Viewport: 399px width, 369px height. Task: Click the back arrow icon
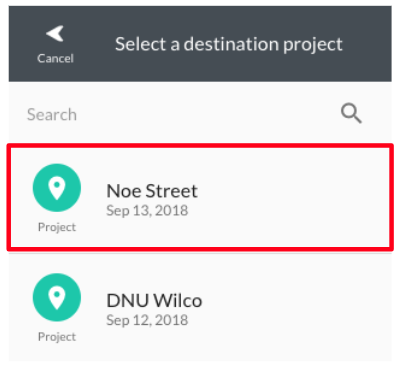55,34
